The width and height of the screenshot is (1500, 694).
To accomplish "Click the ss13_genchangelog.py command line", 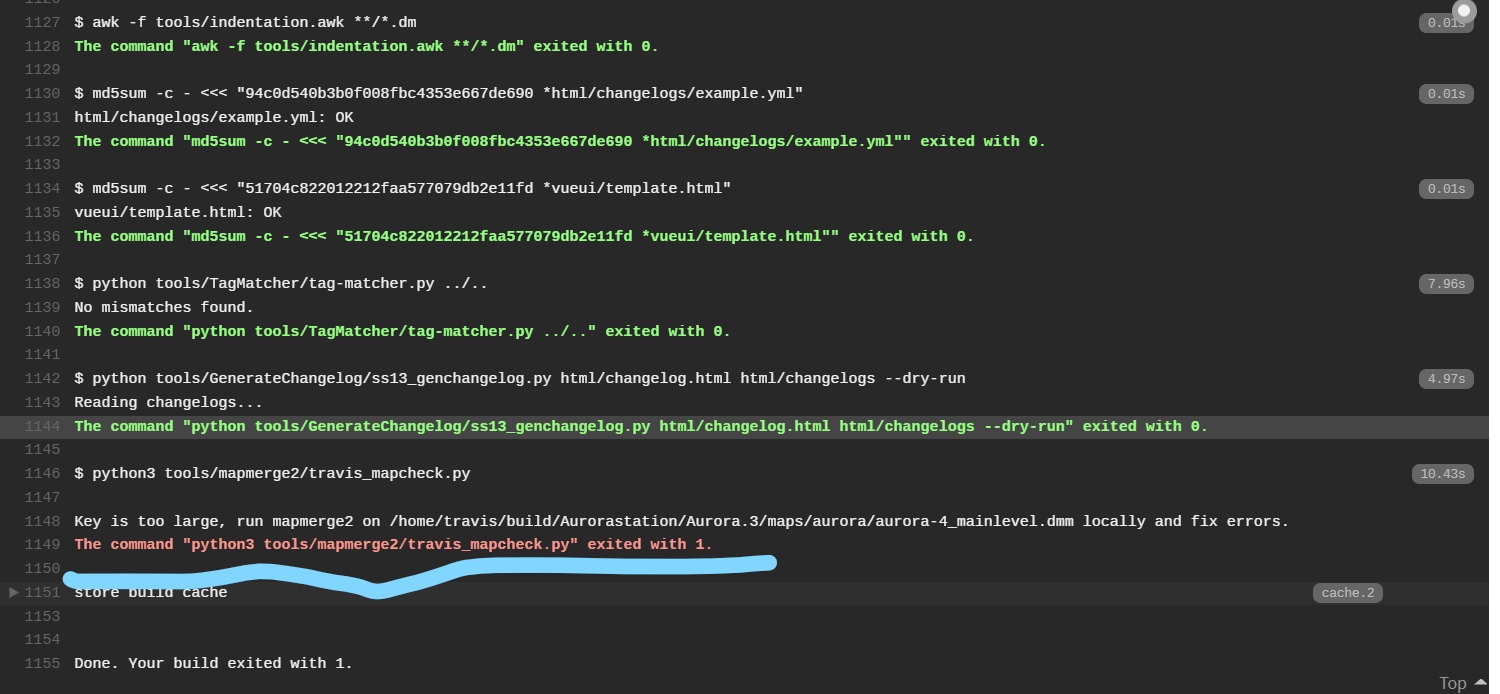I will [x=520, y=379].
